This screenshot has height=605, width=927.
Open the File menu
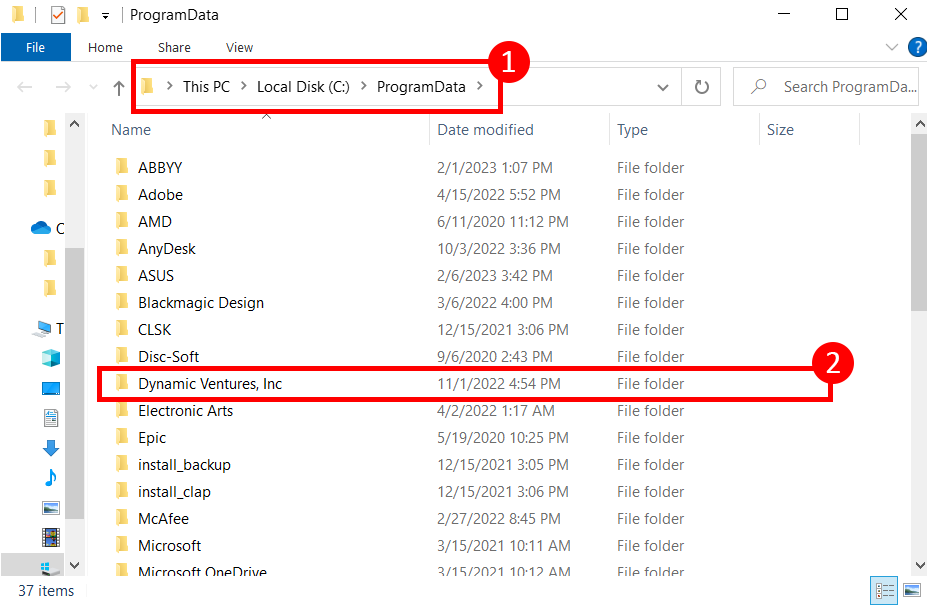click(x=35, y=47)
